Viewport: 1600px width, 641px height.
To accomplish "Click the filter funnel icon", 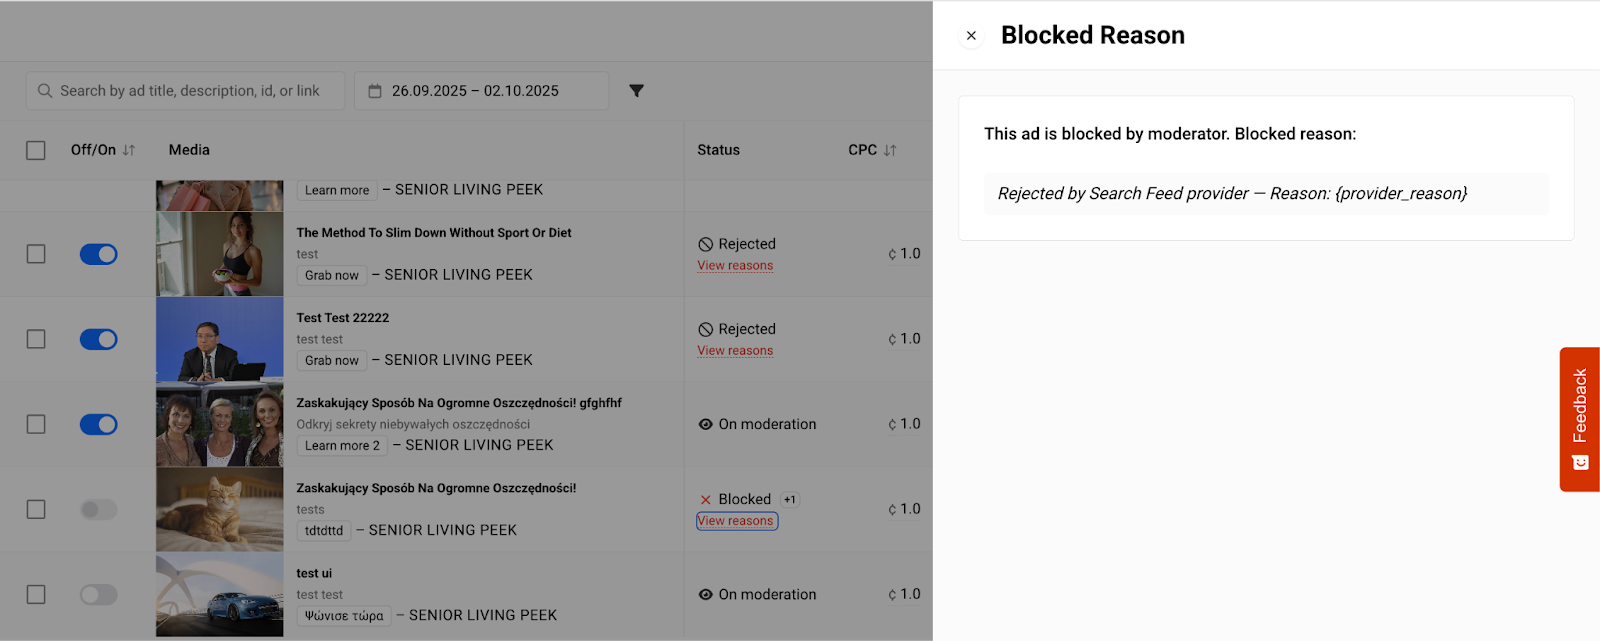I will click(x=636, y=91).
